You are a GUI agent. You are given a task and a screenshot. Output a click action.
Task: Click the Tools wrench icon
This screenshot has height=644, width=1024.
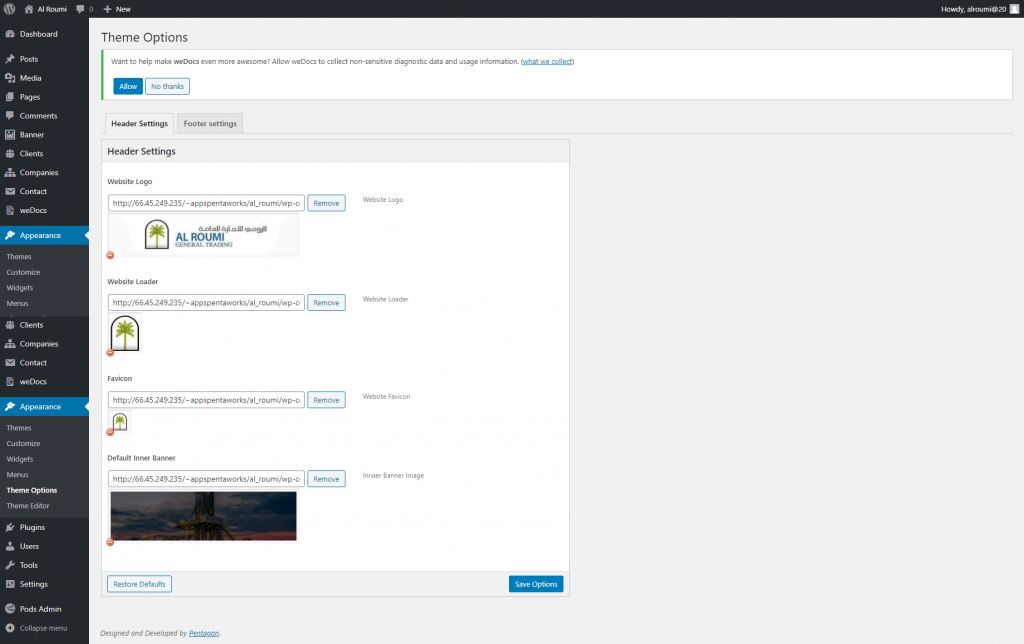click(x=10, y=565)
